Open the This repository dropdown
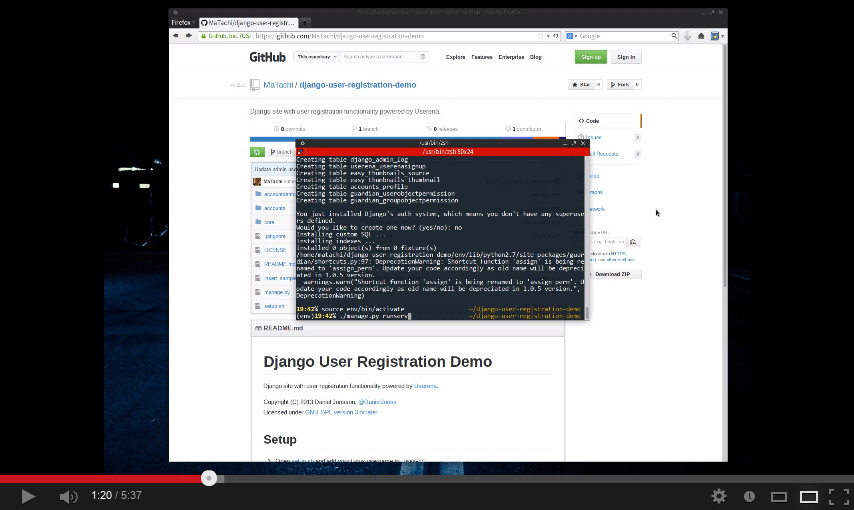Viewport: 854px width, 510px height. (x=316, y=57)
